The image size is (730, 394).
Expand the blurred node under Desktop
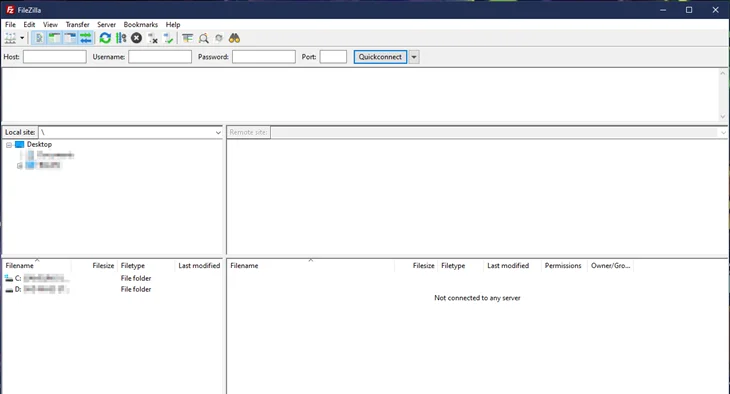(x=20, y=165)
